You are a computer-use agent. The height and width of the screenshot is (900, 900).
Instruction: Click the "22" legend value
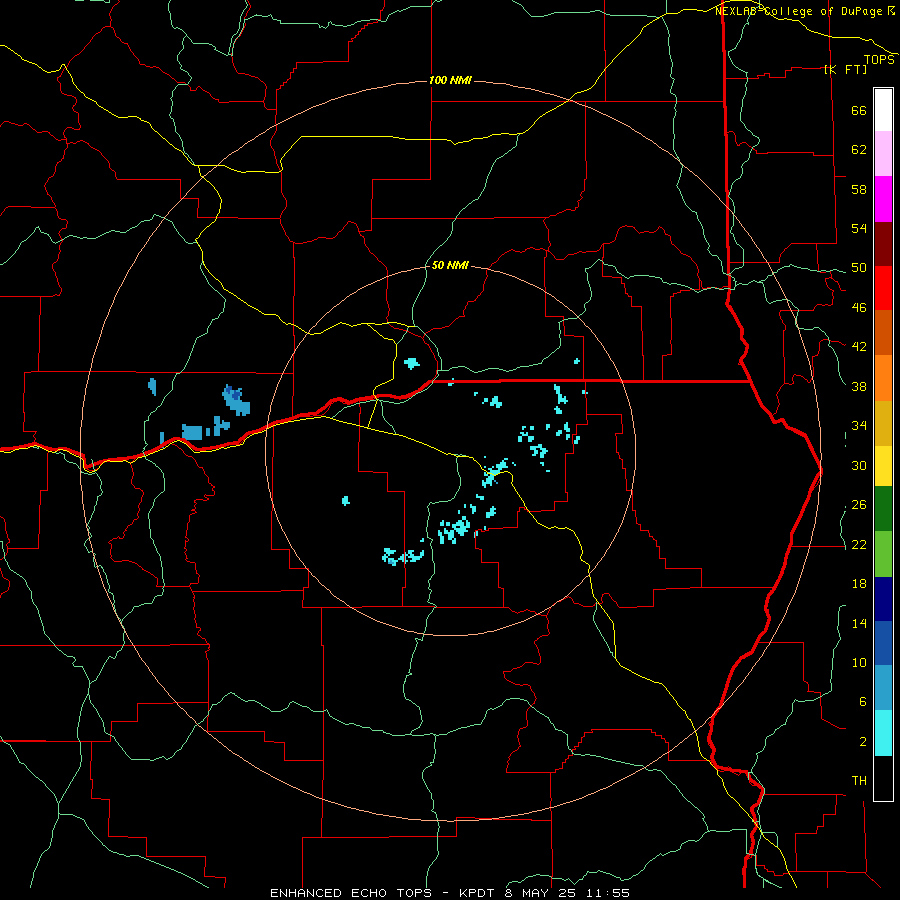tap(859, 544)
